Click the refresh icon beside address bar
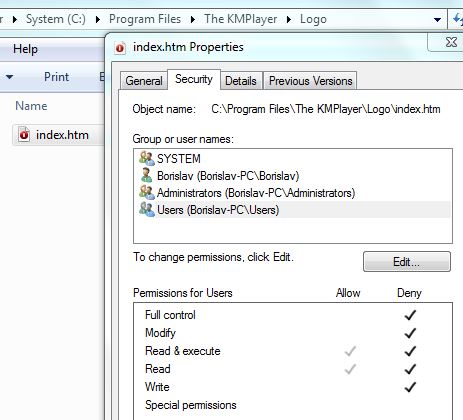 coord(458,19)
